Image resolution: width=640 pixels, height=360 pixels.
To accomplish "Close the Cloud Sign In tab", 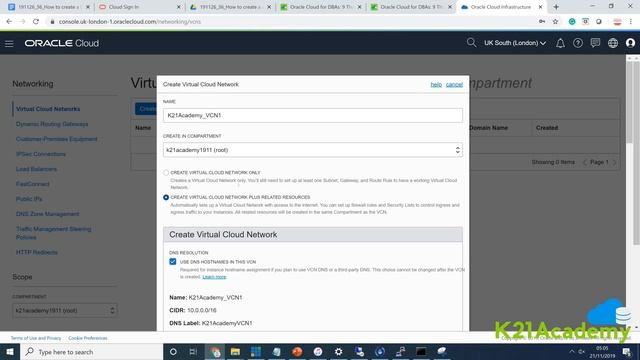I will click(x=178, y=7).
